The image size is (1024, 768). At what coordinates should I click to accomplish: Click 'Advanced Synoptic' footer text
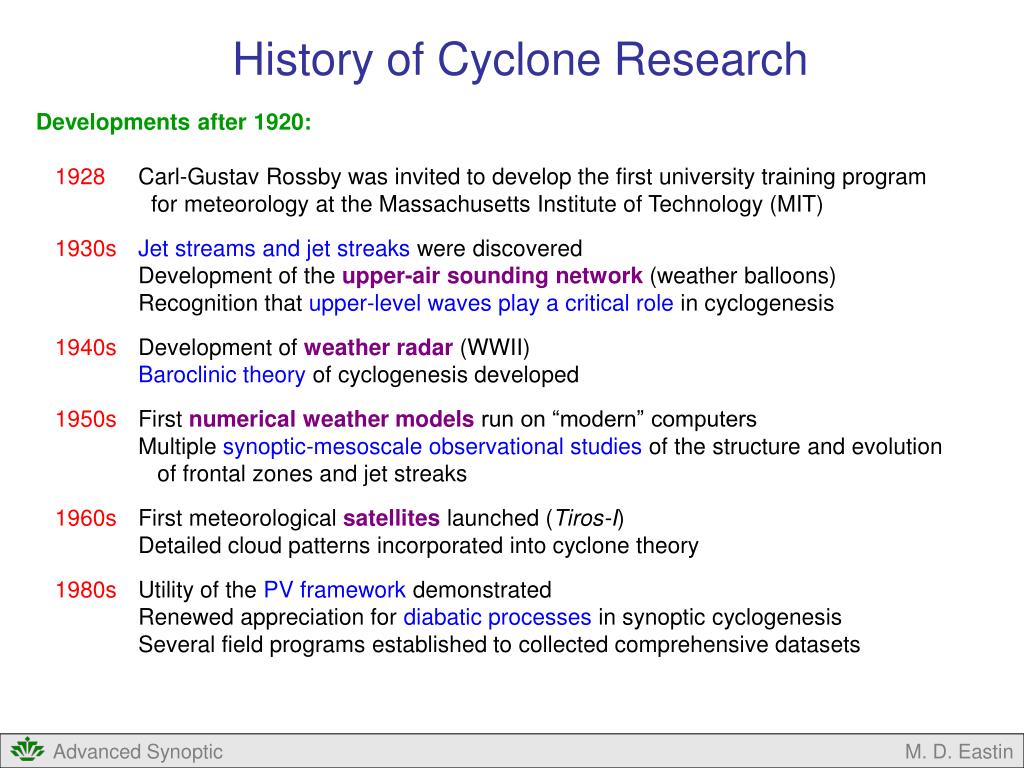(138, 752)
